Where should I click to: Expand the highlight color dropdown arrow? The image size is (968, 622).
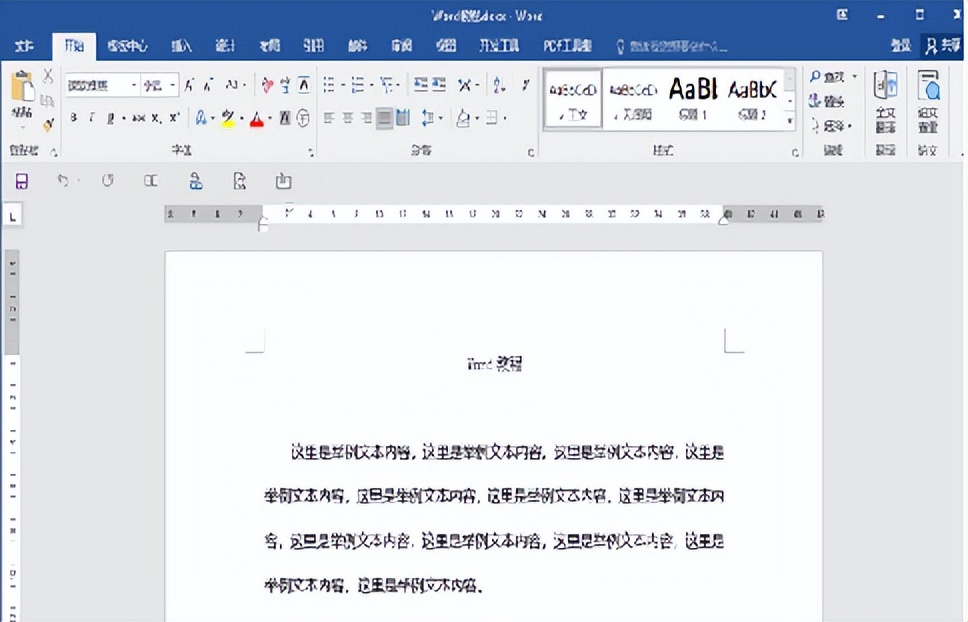pos(240,120)
